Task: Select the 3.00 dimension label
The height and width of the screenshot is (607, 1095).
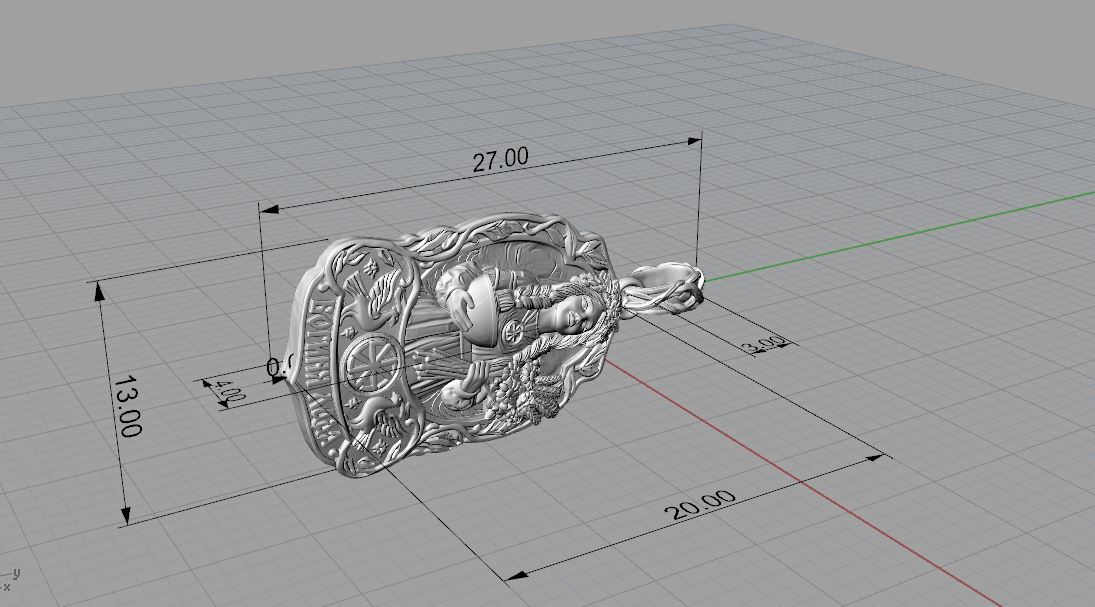Action: (x=764, y=344)
